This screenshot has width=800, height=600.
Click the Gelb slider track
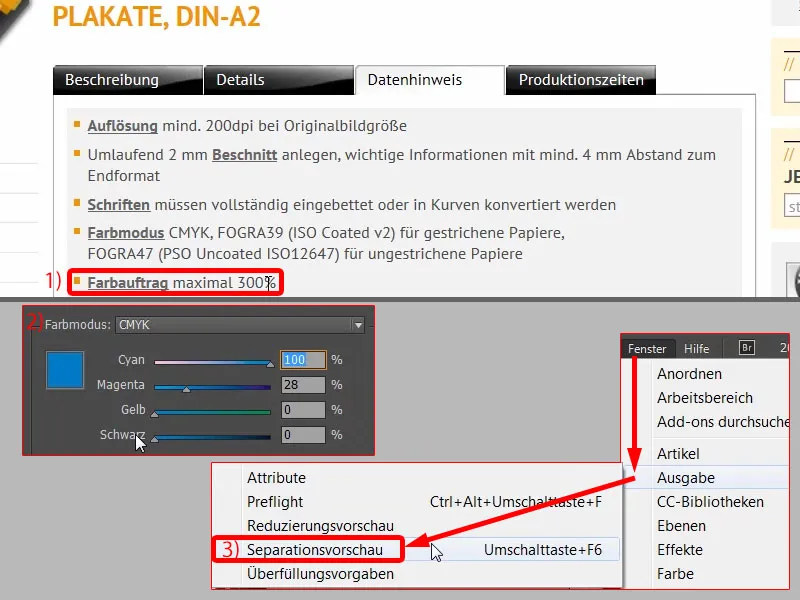[x=212, y=412]
